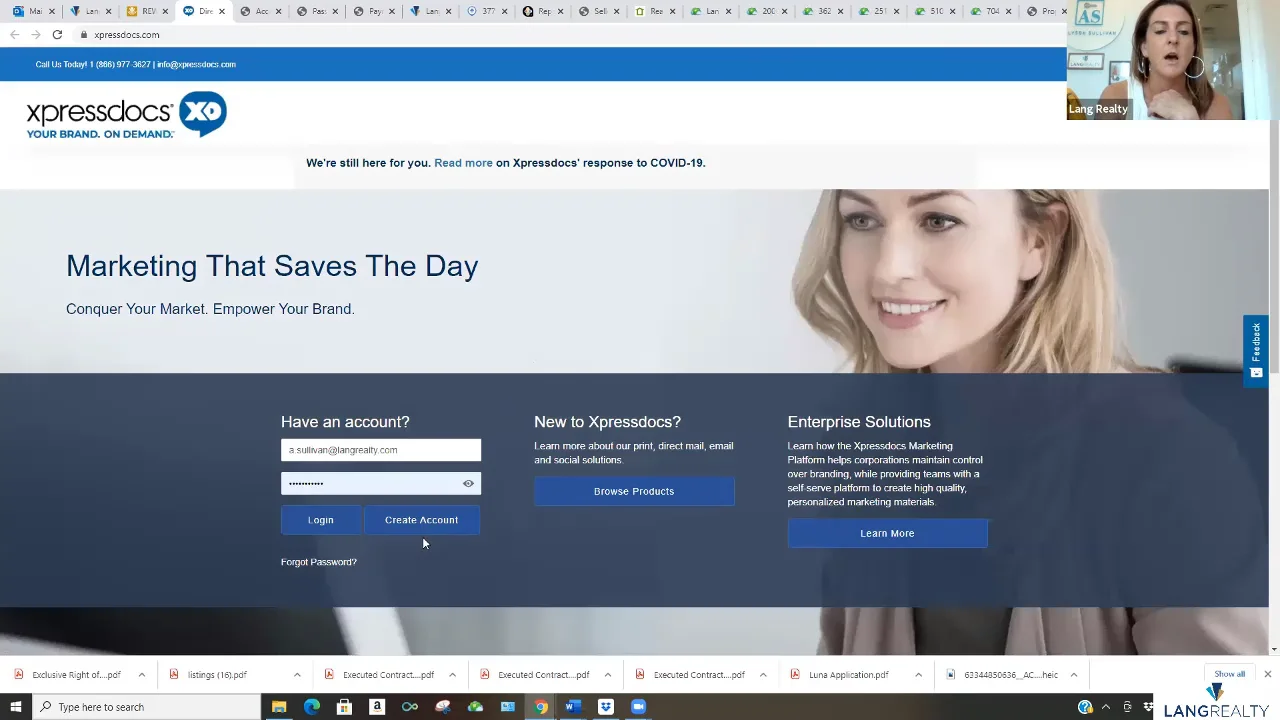Switch to Google Chrome in the taskbar
1280x720 pixels.
[540, 707]
